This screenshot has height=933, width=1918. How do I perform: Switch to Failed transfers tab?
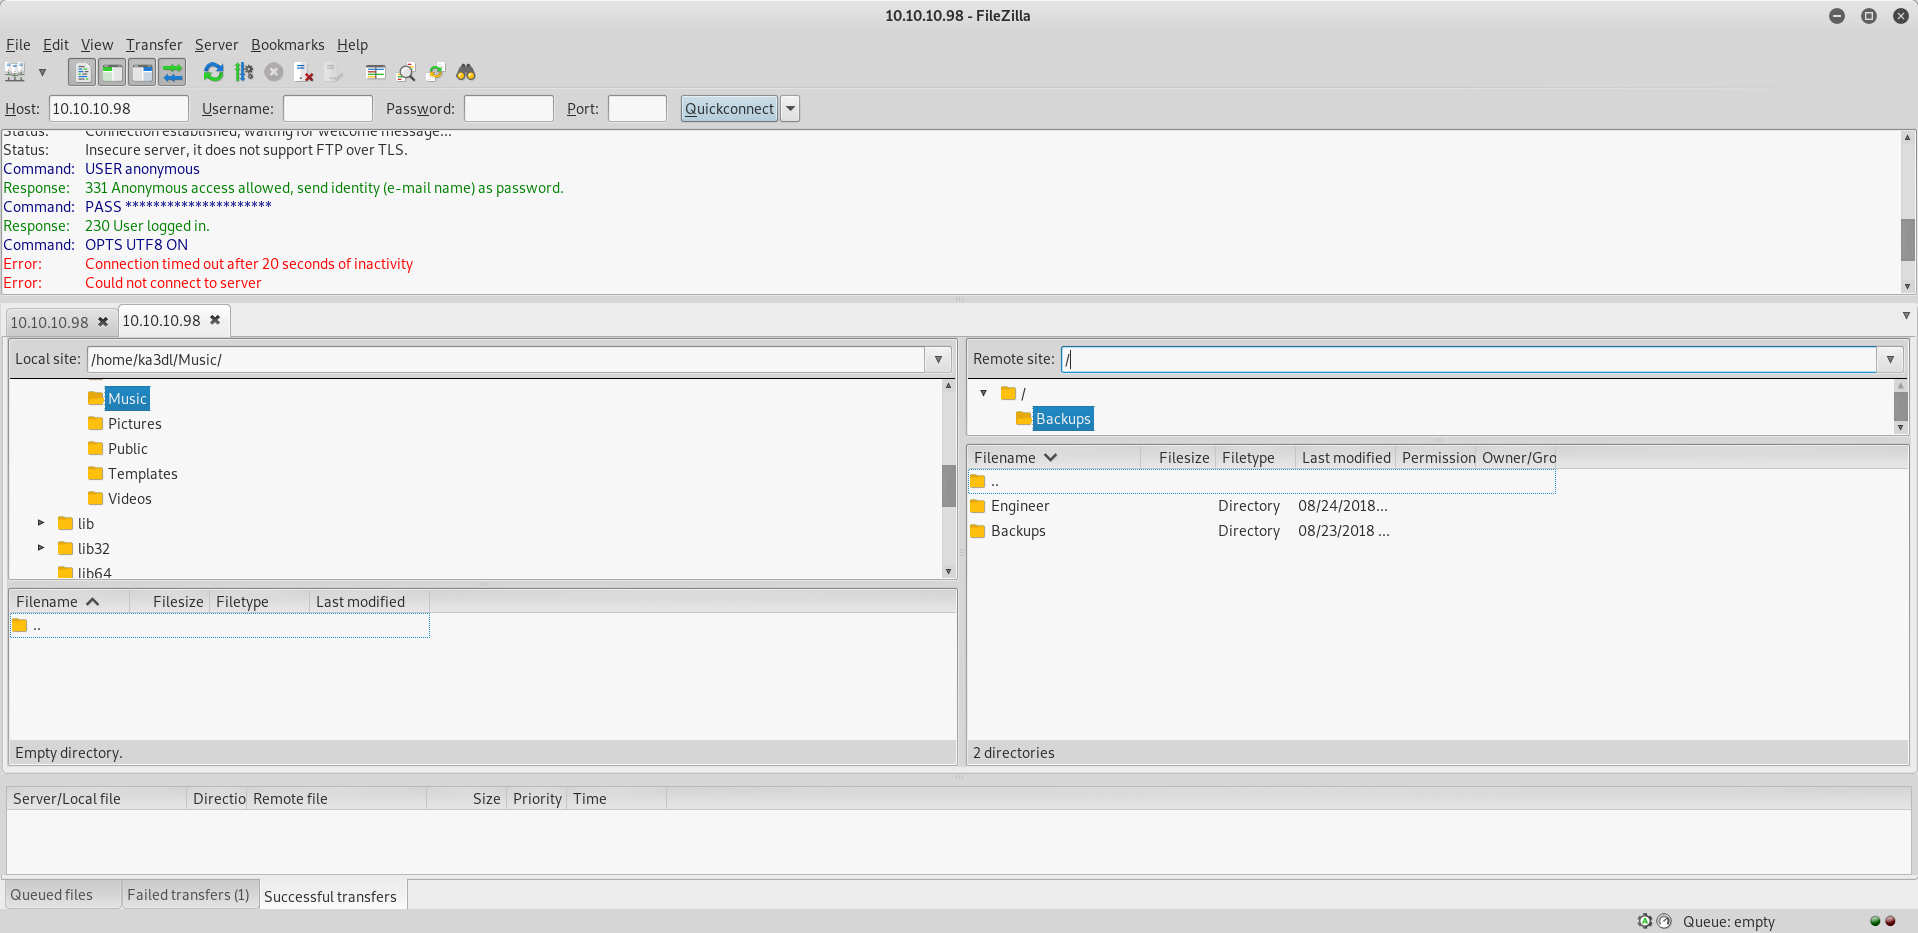pyautogui.click(x=189, y=895)
